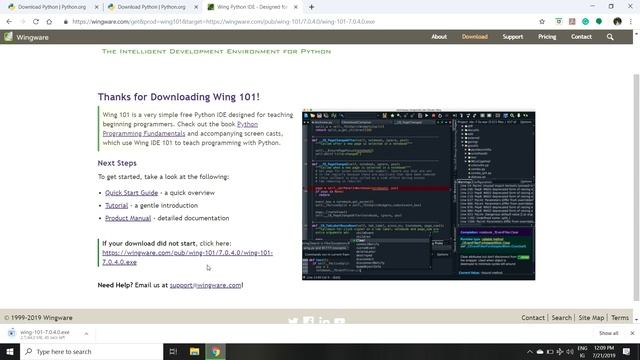Open the Windows Start menu

coord(10,351)
